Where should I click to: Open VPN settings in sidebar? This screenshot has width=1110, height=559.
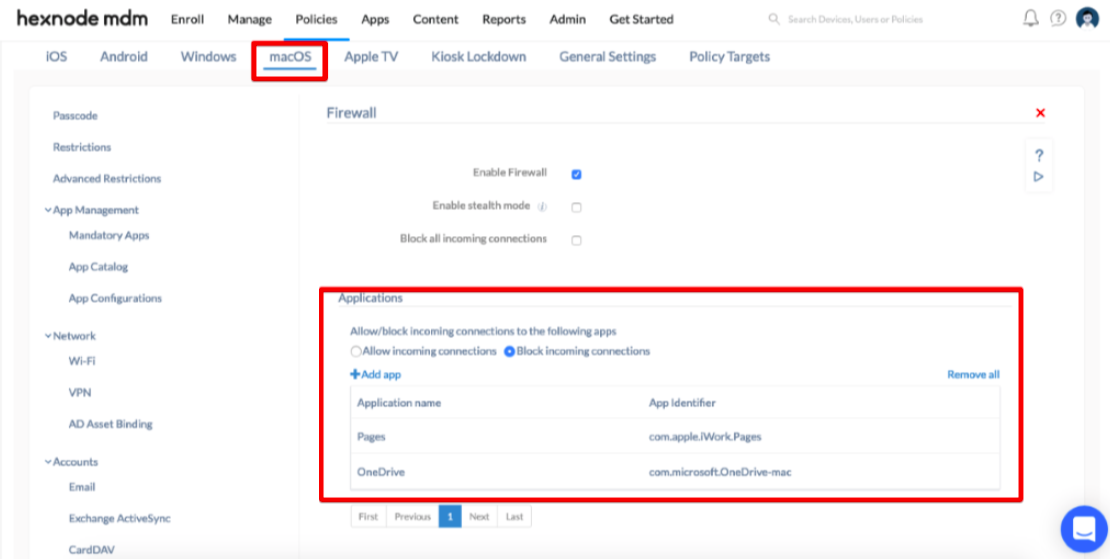click(x=80, y=393)
